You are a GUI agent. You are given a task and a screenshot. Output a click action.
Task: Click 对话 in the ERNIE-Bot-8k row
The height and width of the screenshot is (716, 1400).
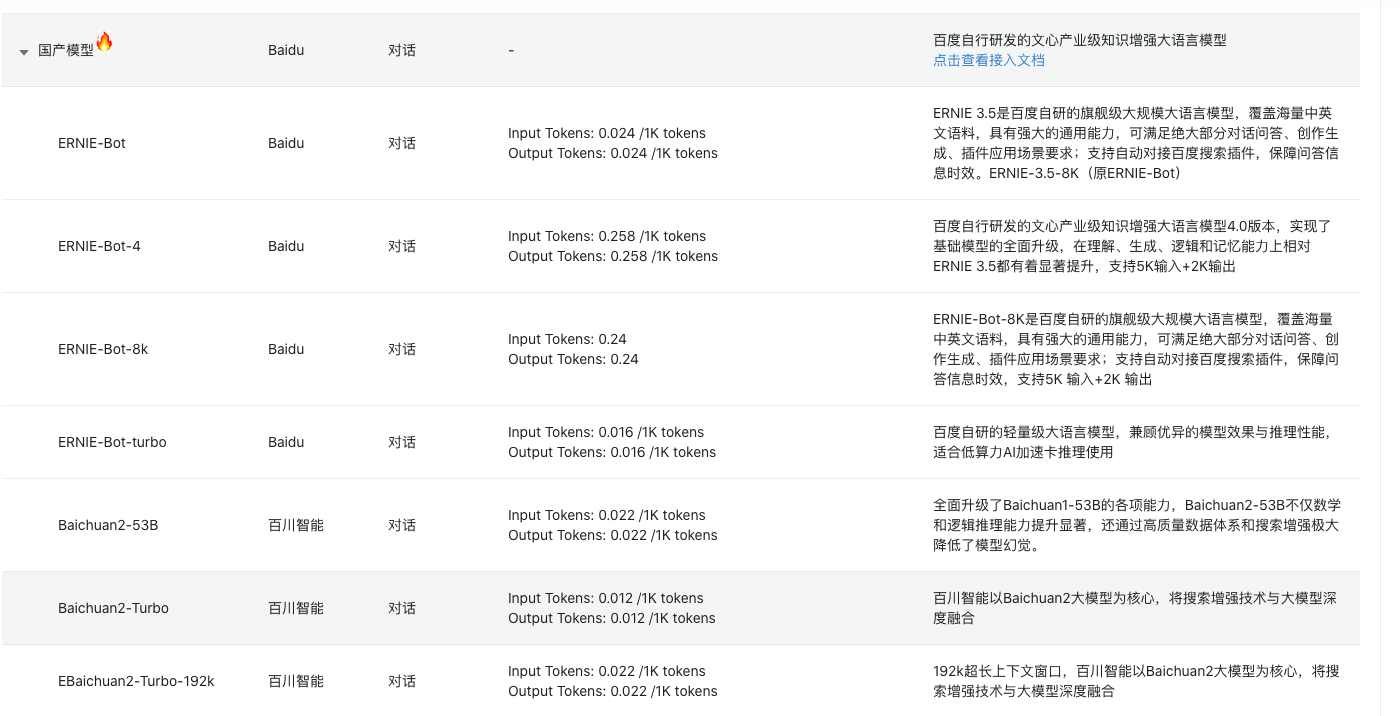[402, 349]
